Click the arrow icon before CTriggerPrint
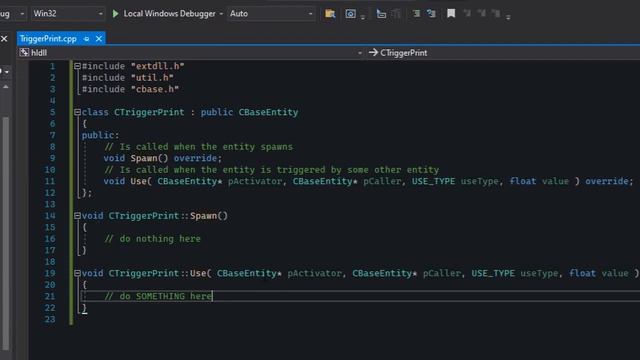The width and height of the screenshot is (640, 360). click(373, 53)
